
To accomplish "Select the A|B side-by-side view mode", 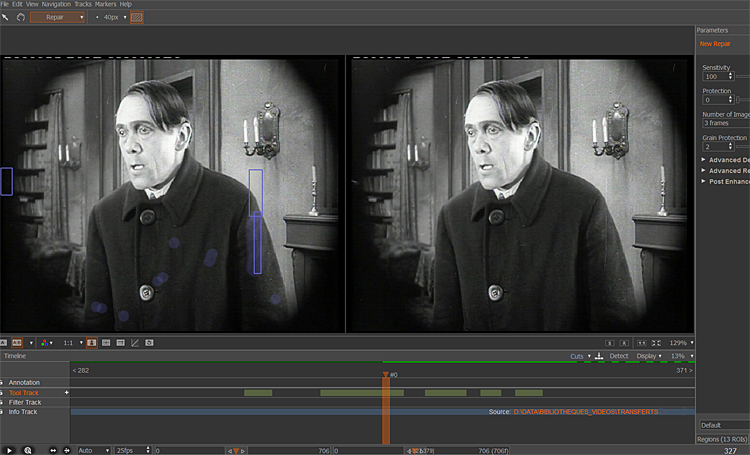I will tap(17, 343).
